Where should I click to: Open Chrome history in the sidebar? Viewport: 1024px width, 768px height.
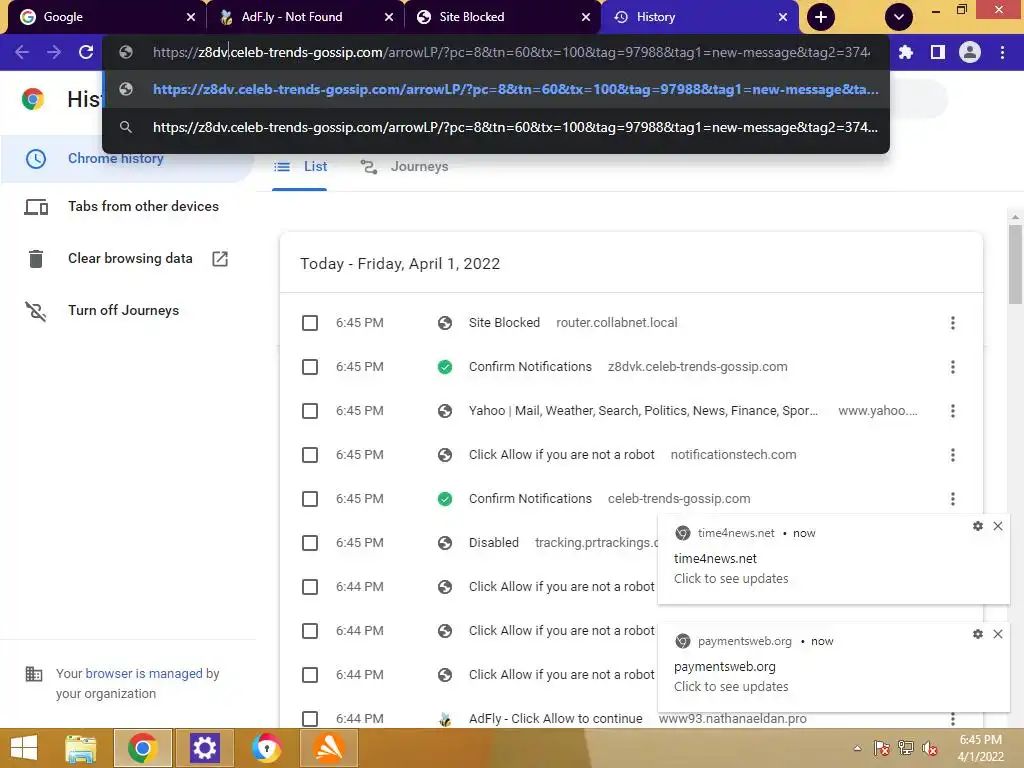coord(116,158)
